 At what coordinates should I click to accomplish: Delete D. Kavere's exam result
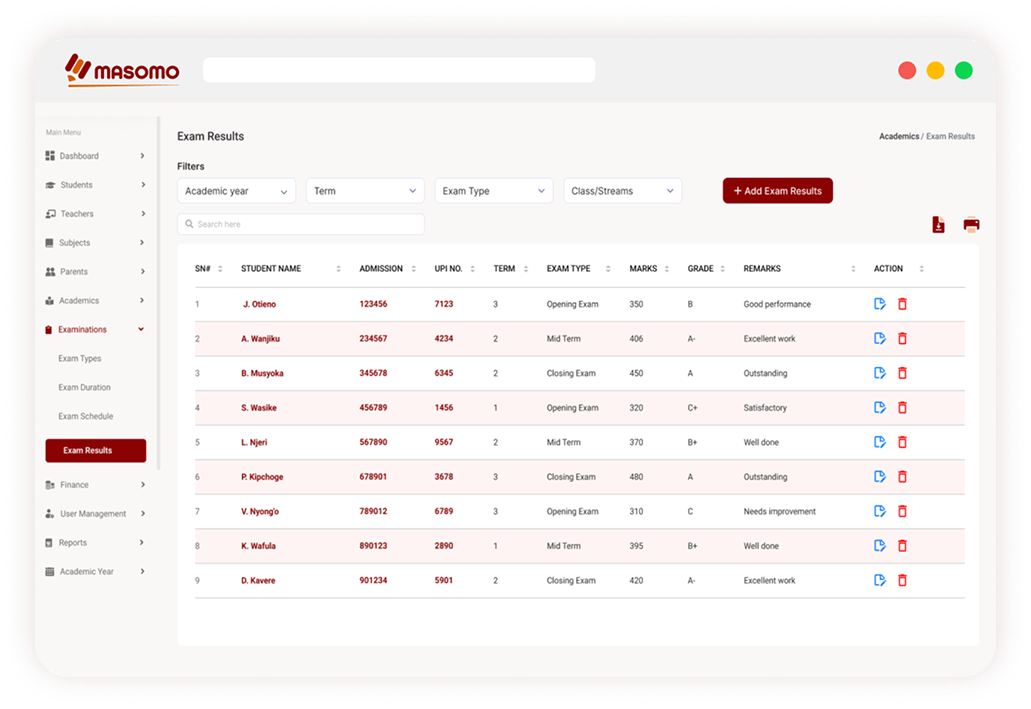click(x=902, y=581)
